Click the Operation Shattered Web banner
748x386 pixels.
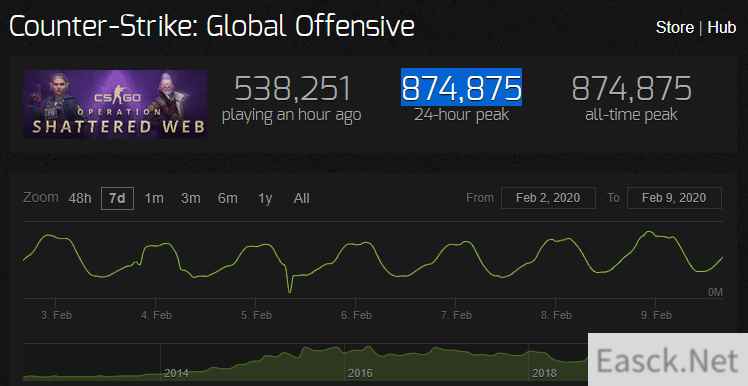pyautogui.click(x=115, y=104)
